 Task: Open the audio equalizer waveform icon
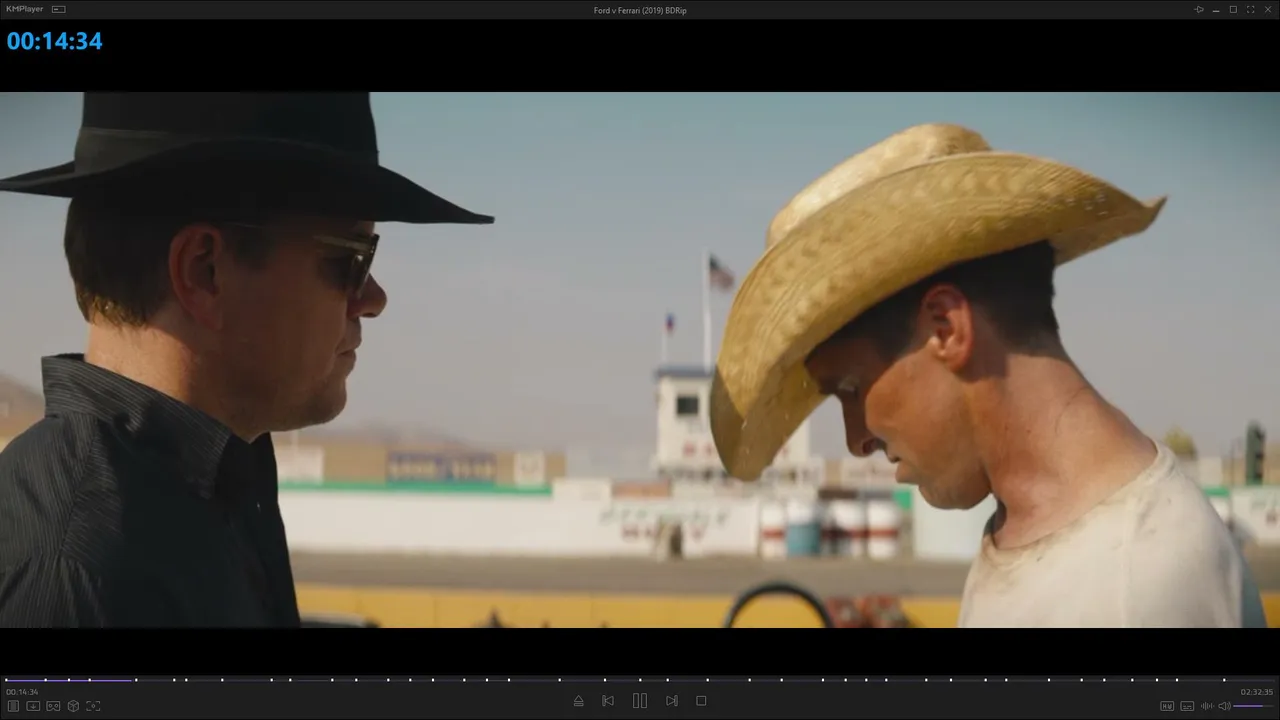pos(1207,706)
